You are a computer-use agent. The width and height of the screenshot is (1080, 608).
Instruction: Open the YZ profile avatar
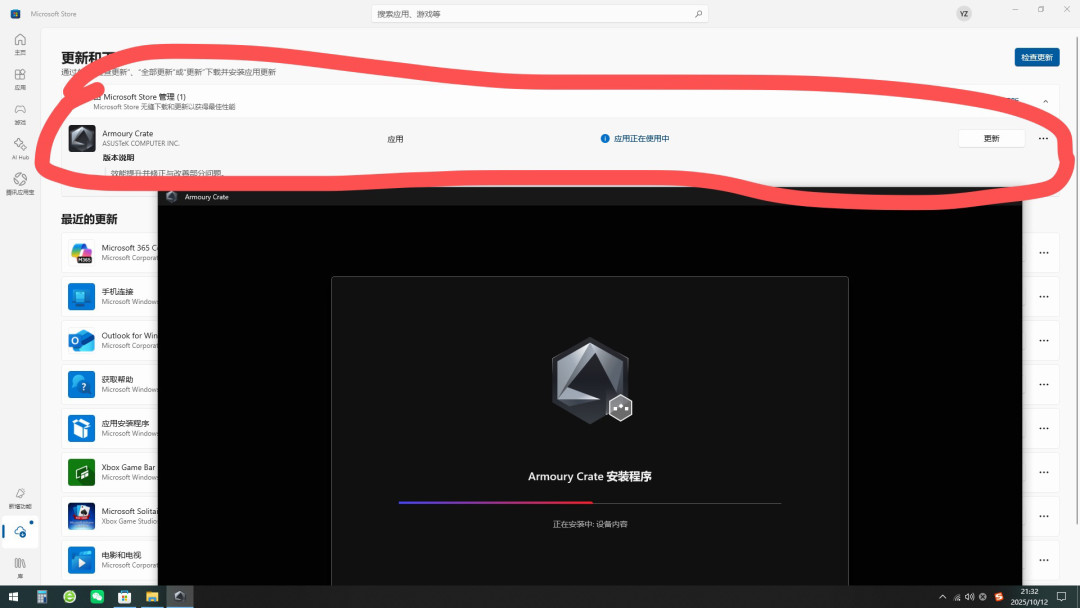[964, 14]
